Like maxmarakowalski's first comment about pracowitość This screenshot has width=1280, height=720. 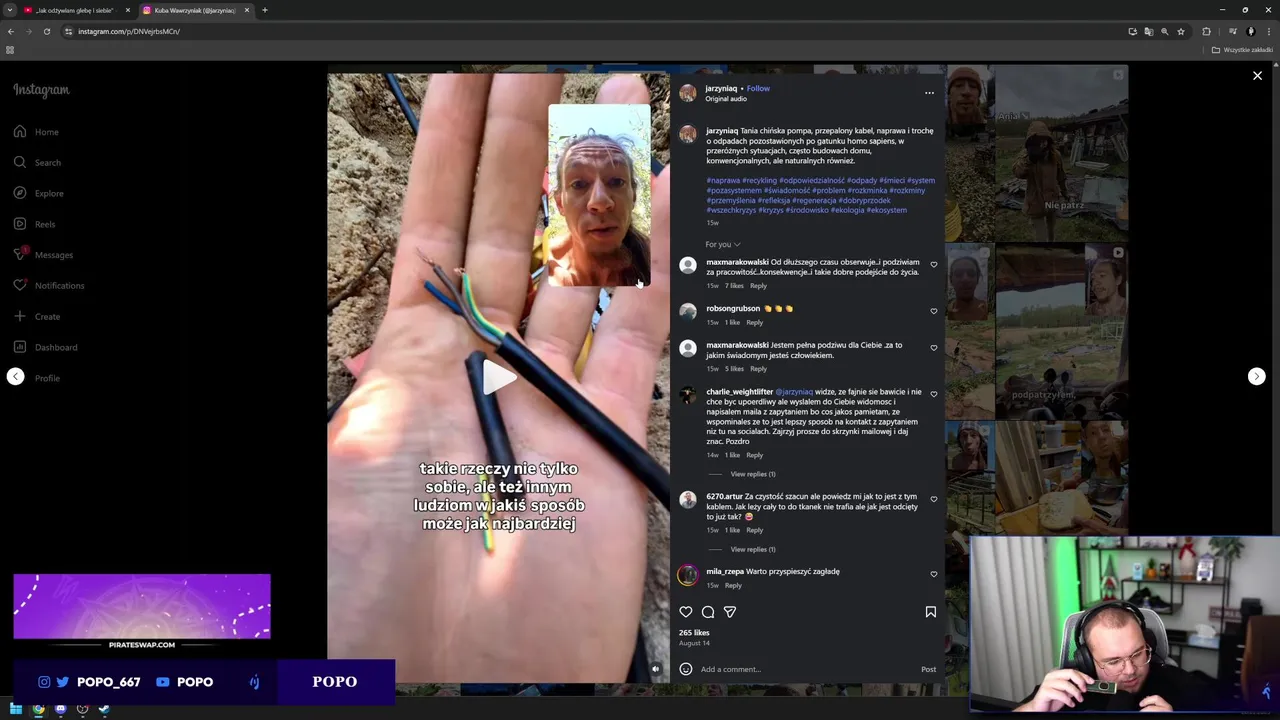[934, 265]
